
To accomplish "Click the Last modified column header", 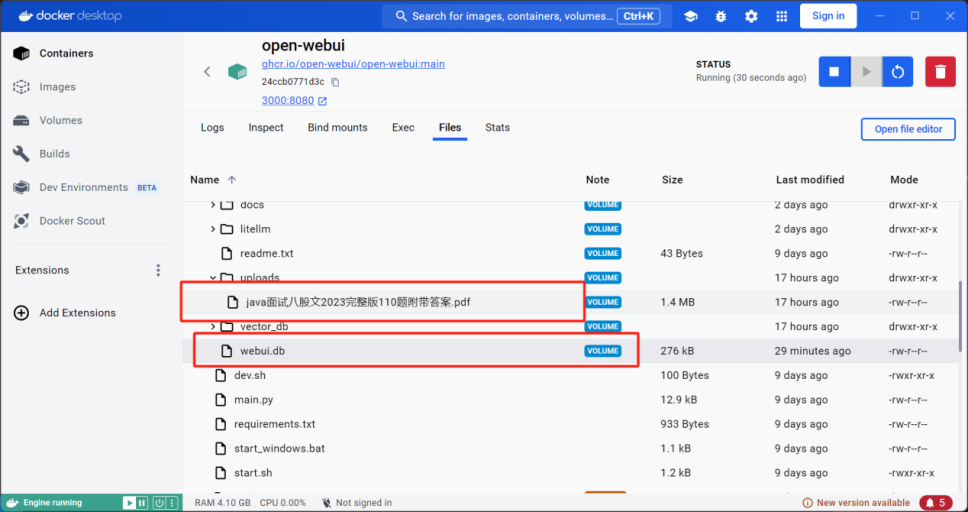I will (810, 180).
